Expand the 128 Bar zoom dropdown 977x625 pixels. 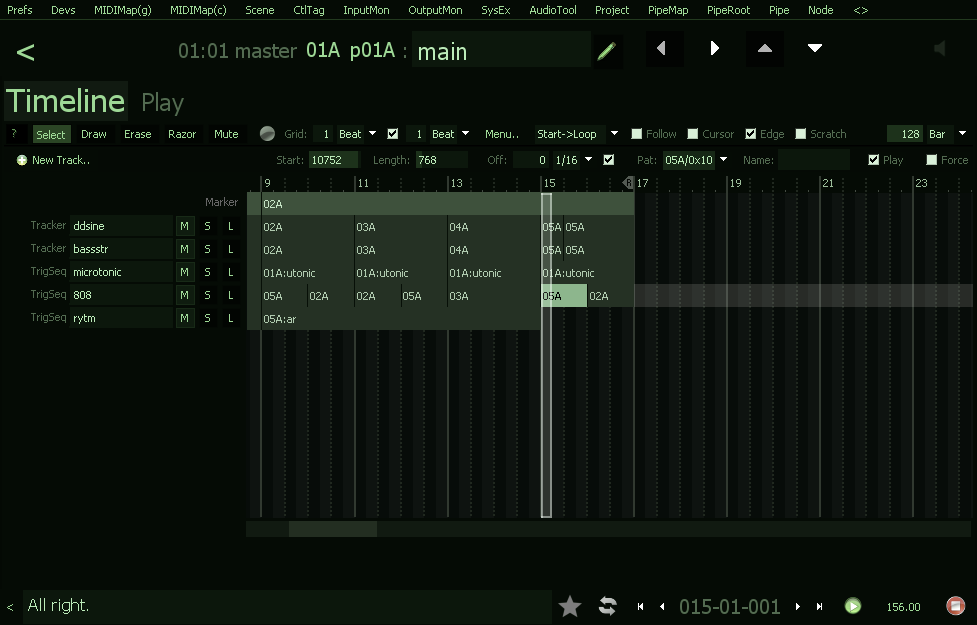click(962, 134)
